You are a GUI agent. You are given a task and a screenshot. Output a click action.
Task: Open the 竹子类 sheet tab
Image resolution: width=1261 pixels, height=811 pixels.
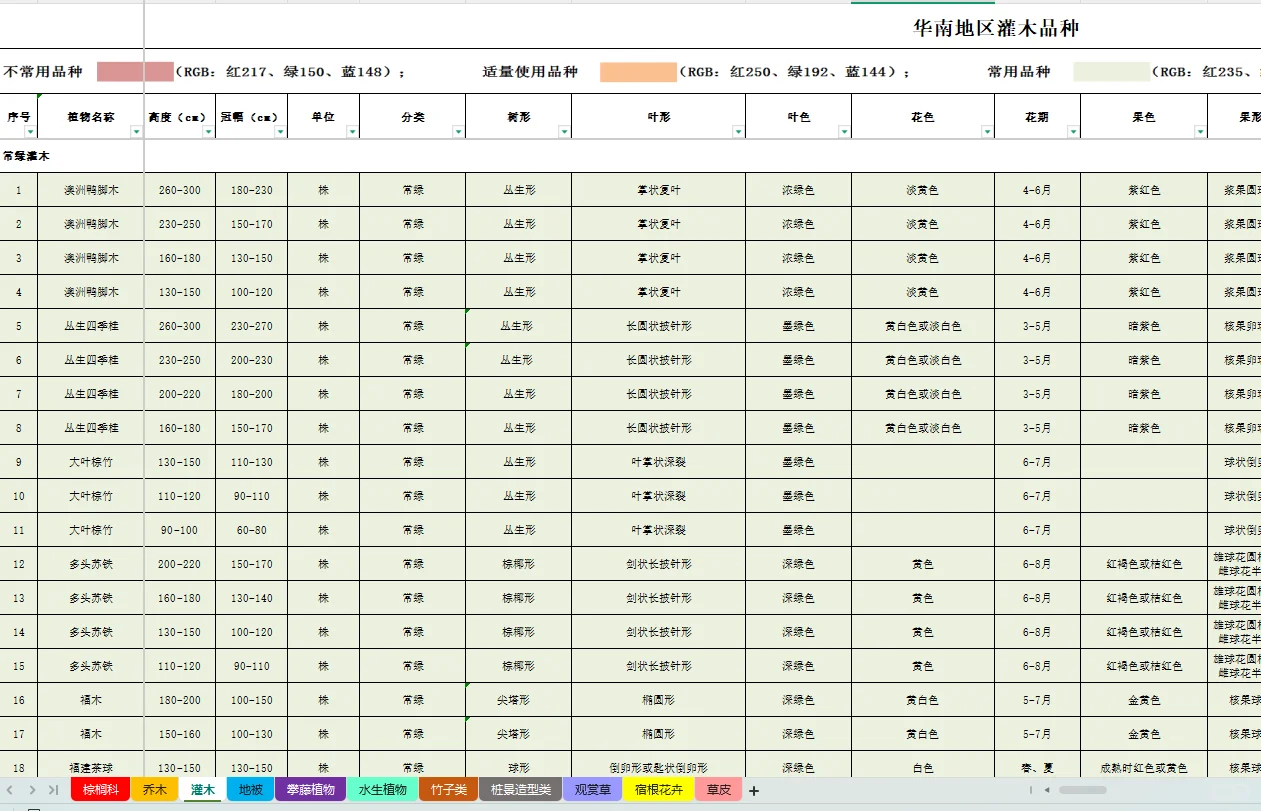[449, 789]
